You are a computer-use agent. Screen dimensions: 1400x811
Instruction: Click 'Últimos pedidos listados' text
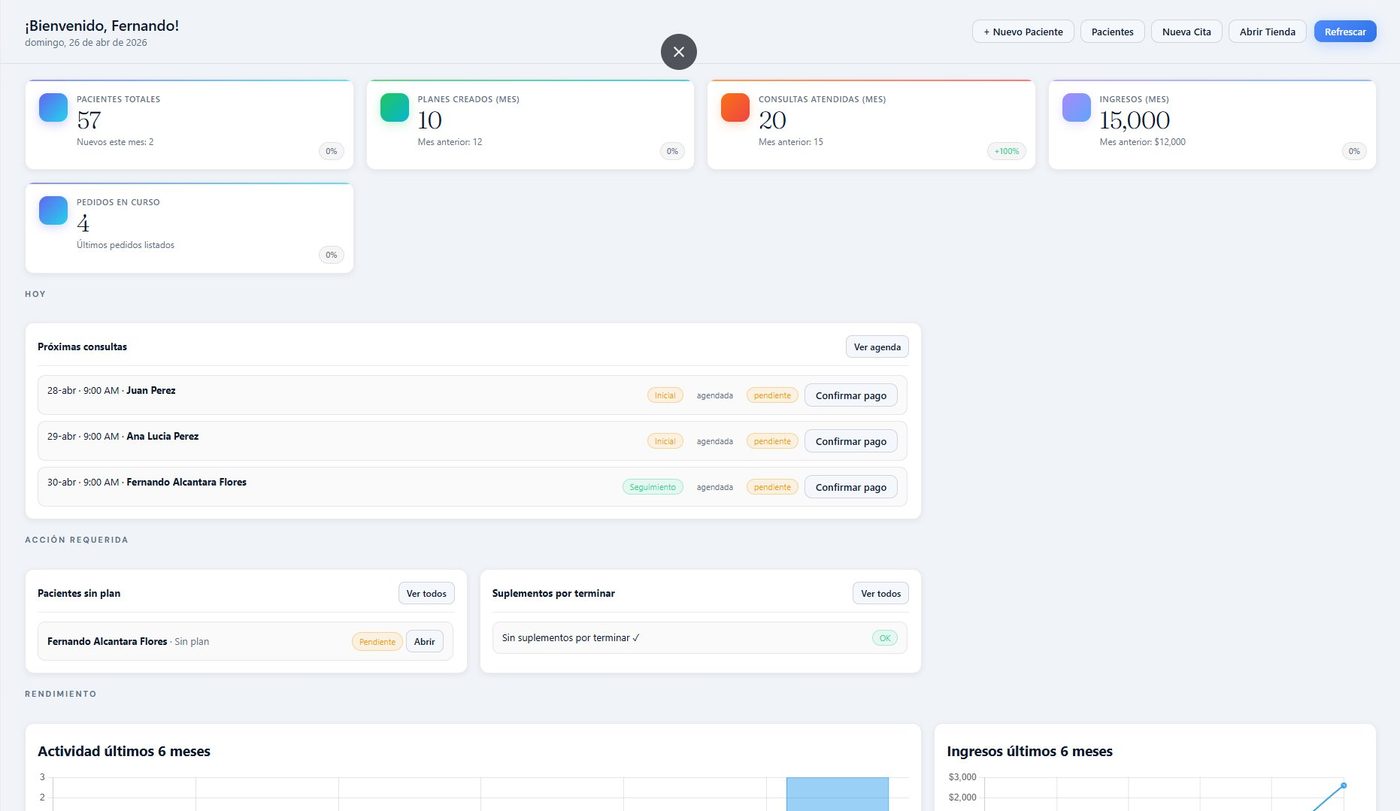[125, 245]
